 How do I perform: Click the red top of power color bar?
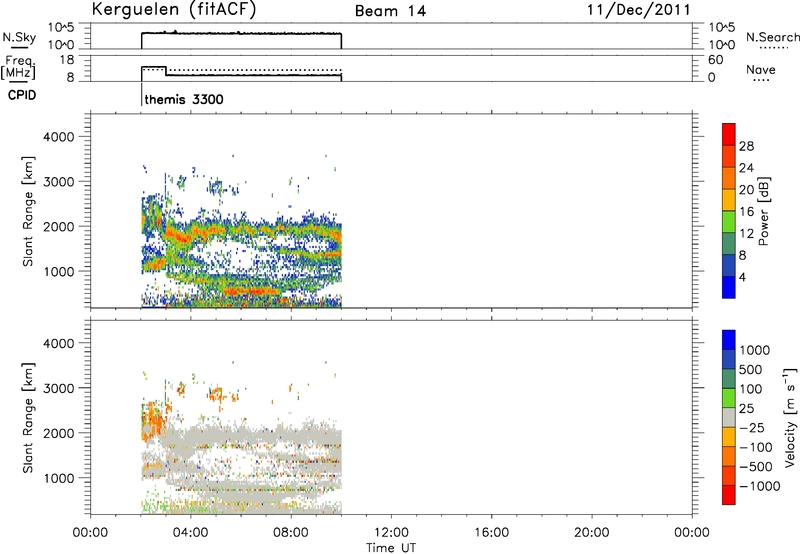point(729,132)
